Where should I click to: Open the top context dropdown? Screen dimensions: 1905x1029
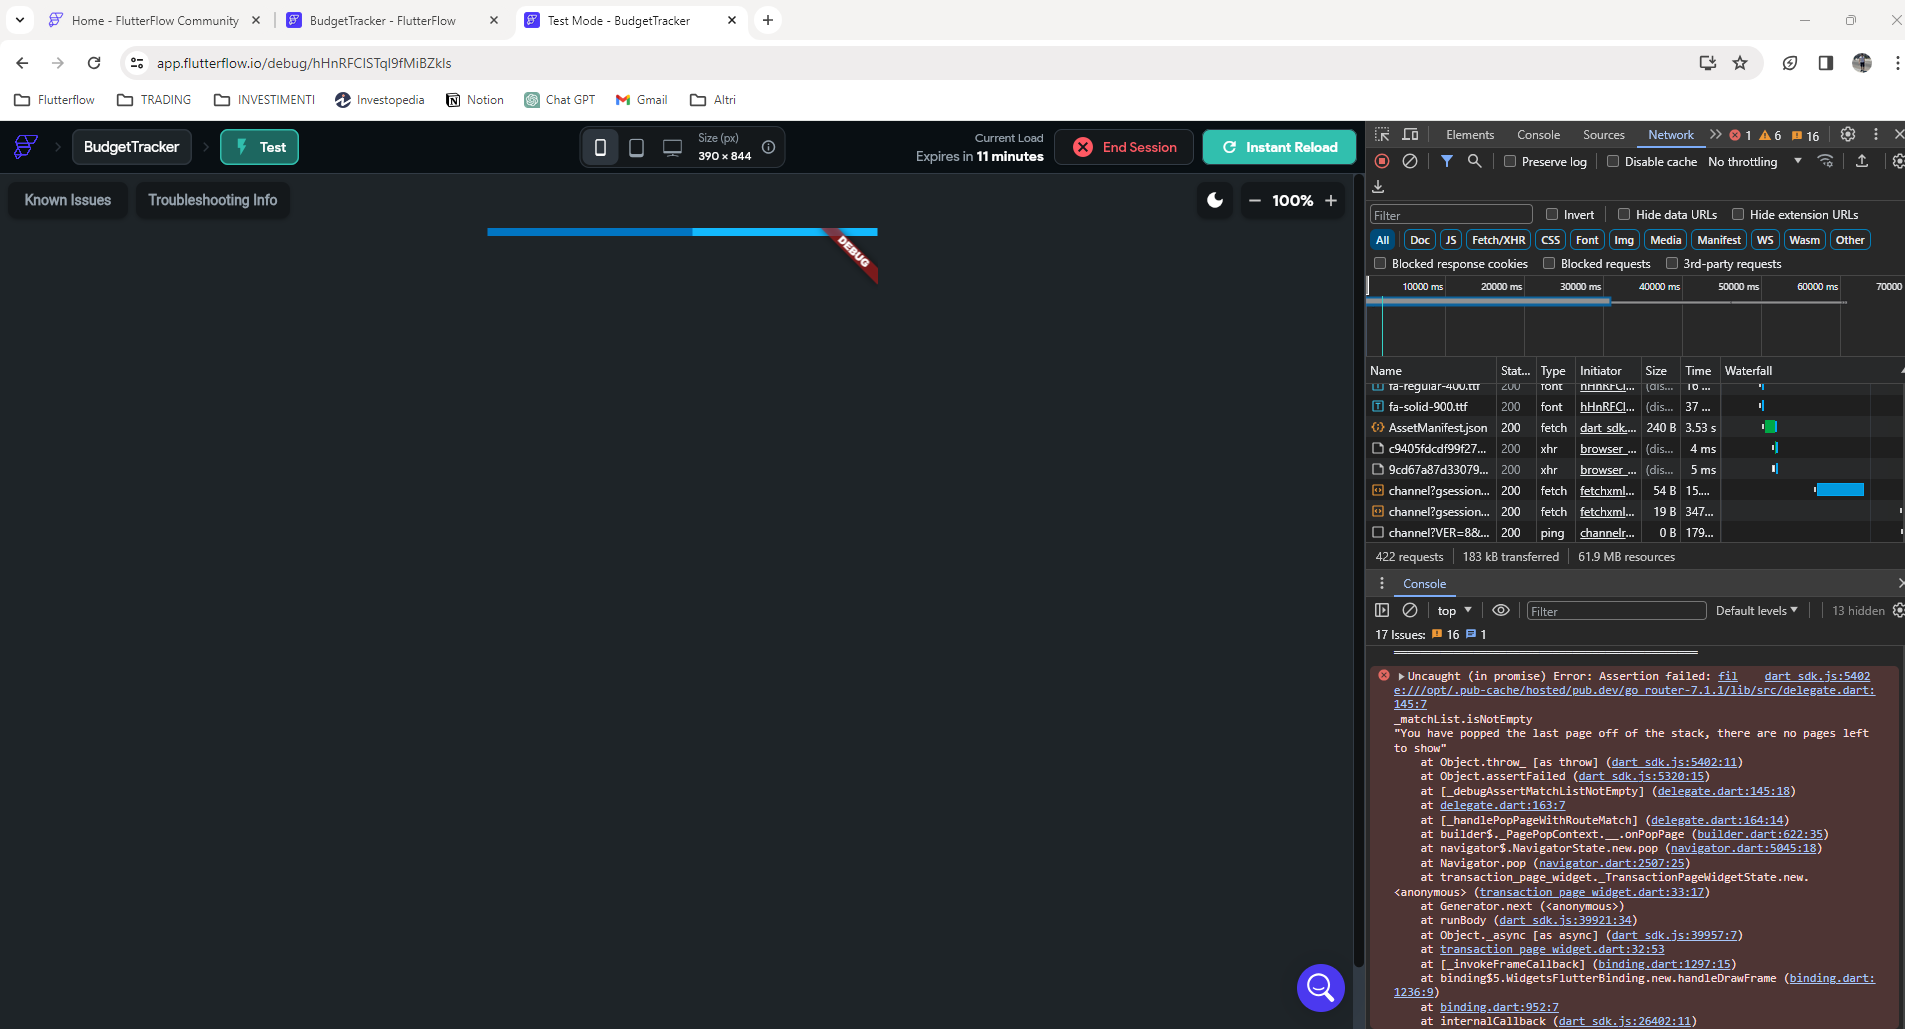[1455, 610]
